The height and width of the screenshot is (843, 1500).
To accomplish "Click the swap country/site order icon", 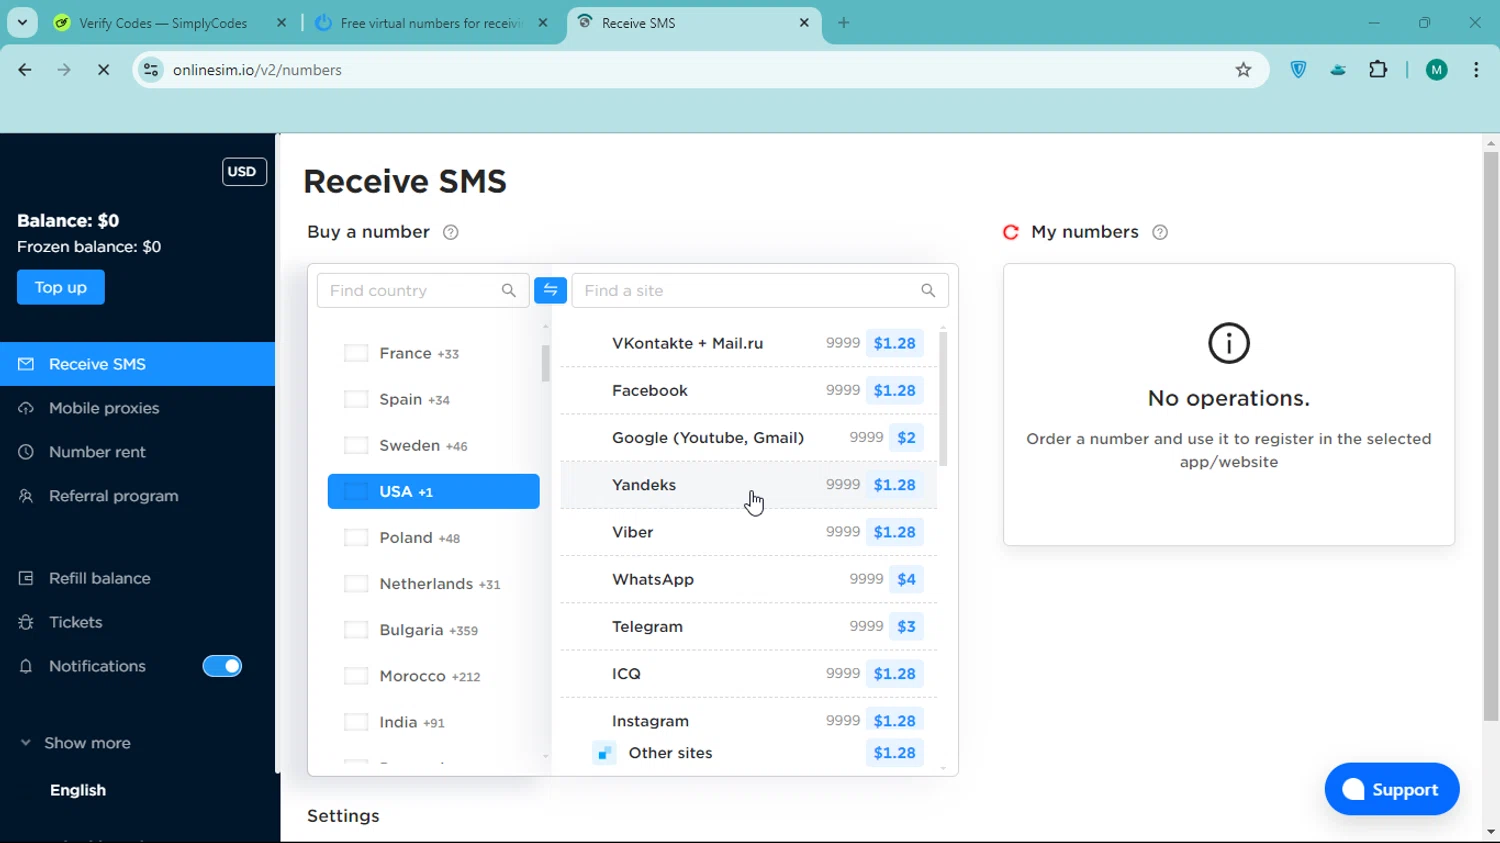I will (x=550, y=290).
